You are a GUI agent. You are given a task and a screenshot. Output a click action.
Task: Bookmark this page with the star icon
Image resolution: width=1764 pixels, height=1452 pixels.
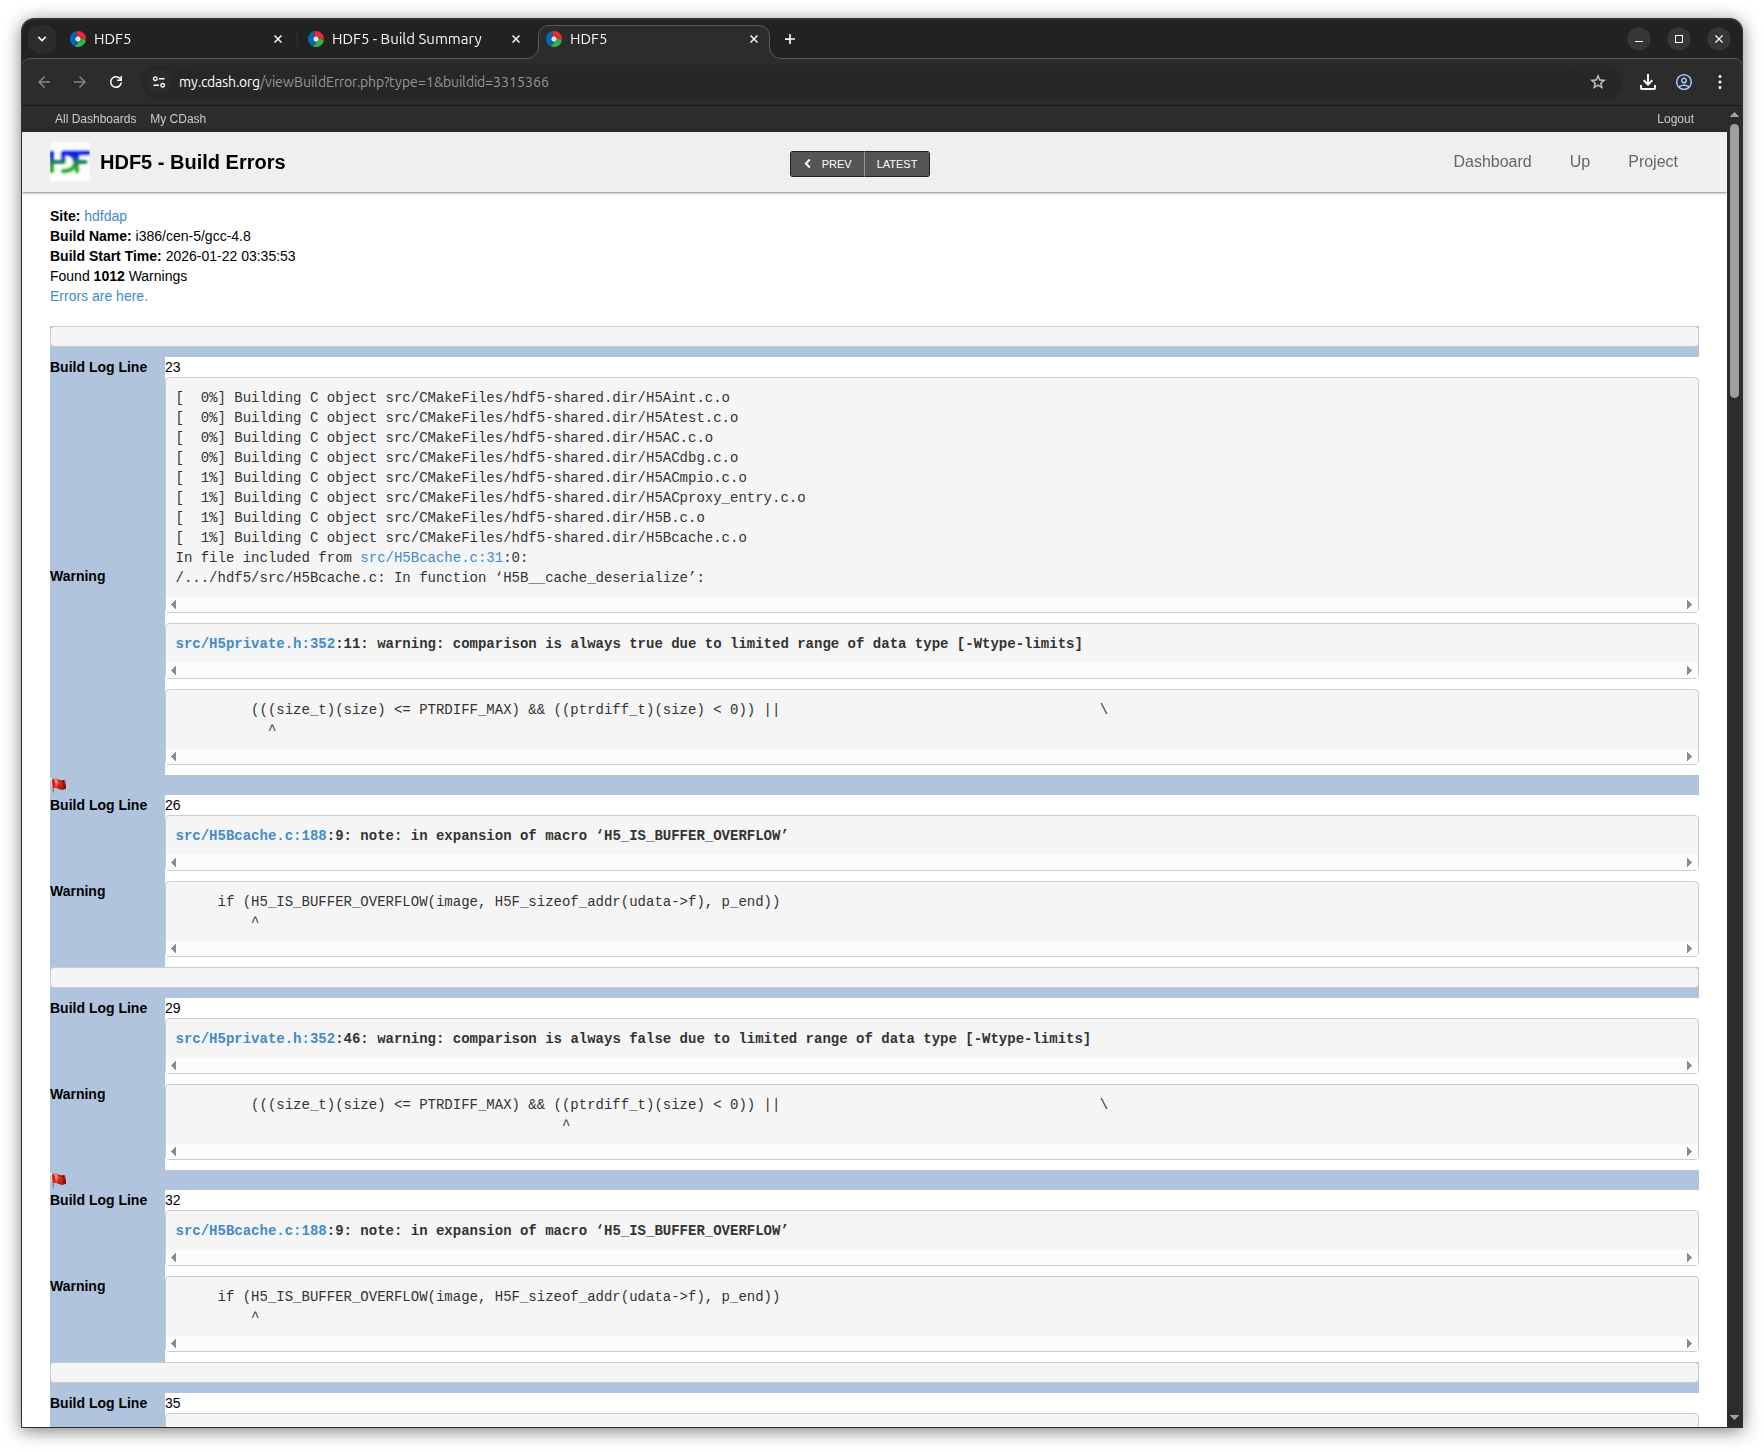1598,82
